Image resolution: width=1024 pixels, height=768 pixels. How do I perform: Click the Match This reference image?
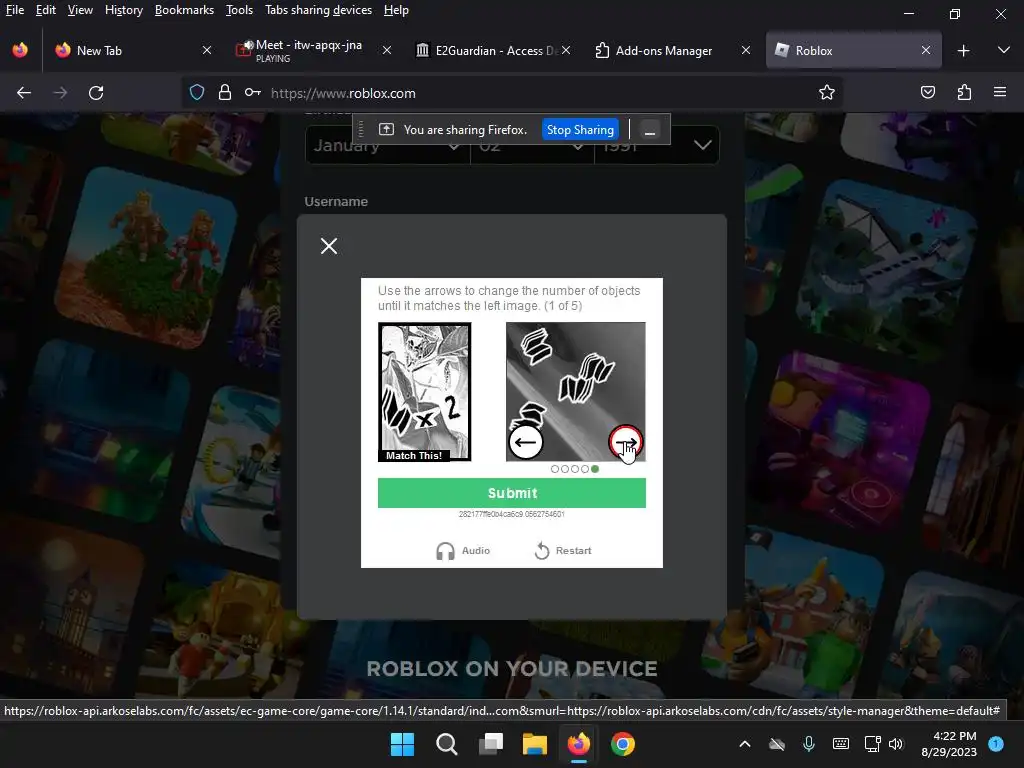click(424, 392)
